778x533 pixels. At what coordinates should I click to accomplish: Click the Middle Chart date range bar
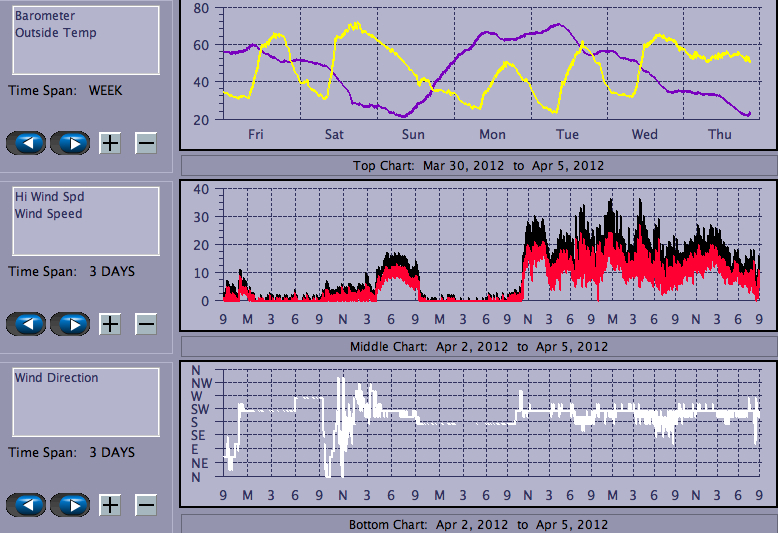pos(478,346)
